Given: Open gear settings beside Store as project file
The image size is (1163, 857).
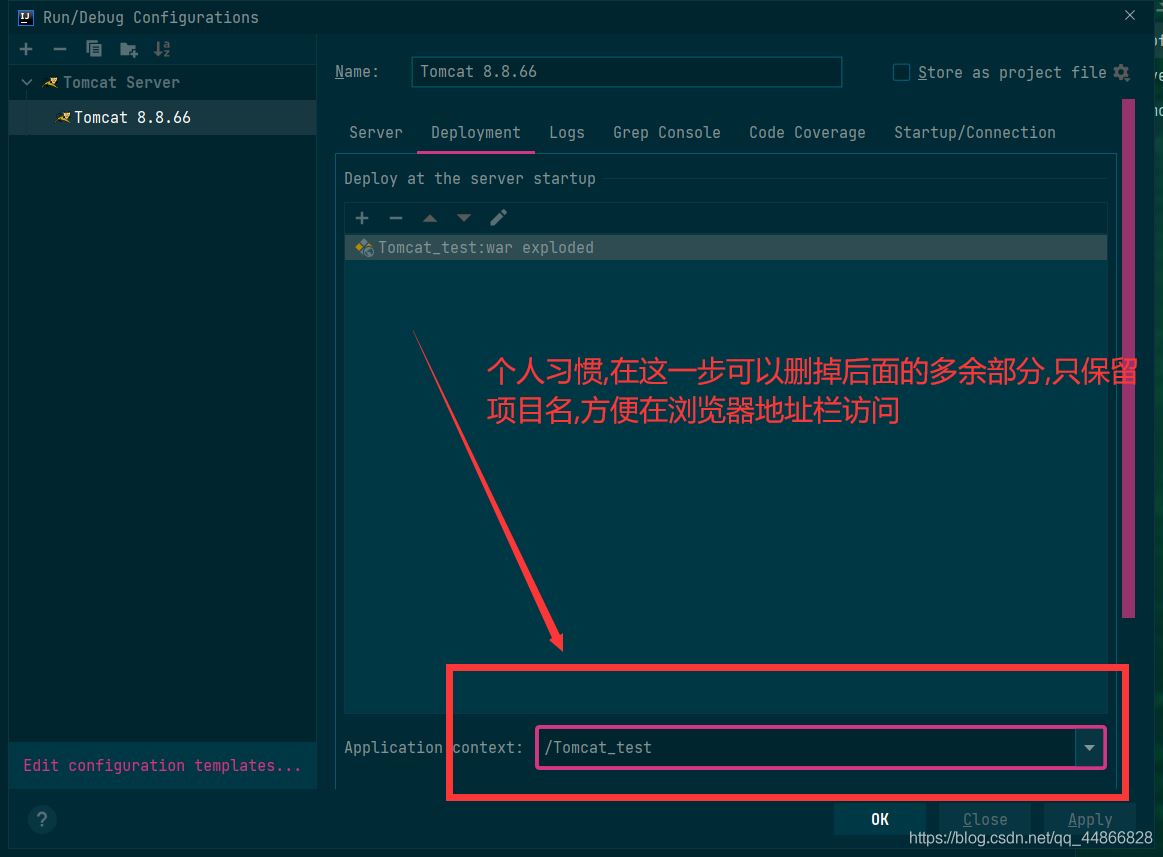Looking at the screenshot, I should 1121,72.
